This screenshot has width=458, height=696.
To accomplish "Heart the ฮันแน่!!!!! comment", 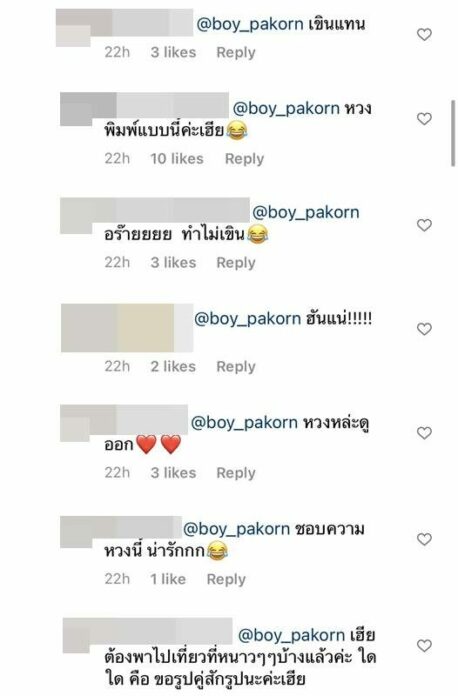I will pos(424,329).
